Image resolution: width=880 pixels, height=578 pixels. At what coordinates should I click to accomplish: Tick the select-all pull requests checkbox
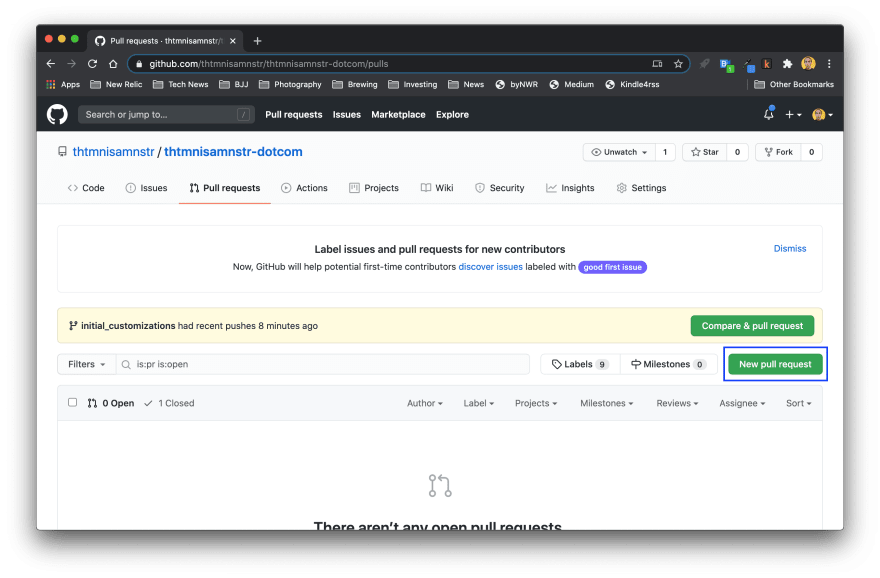[72, 403]
